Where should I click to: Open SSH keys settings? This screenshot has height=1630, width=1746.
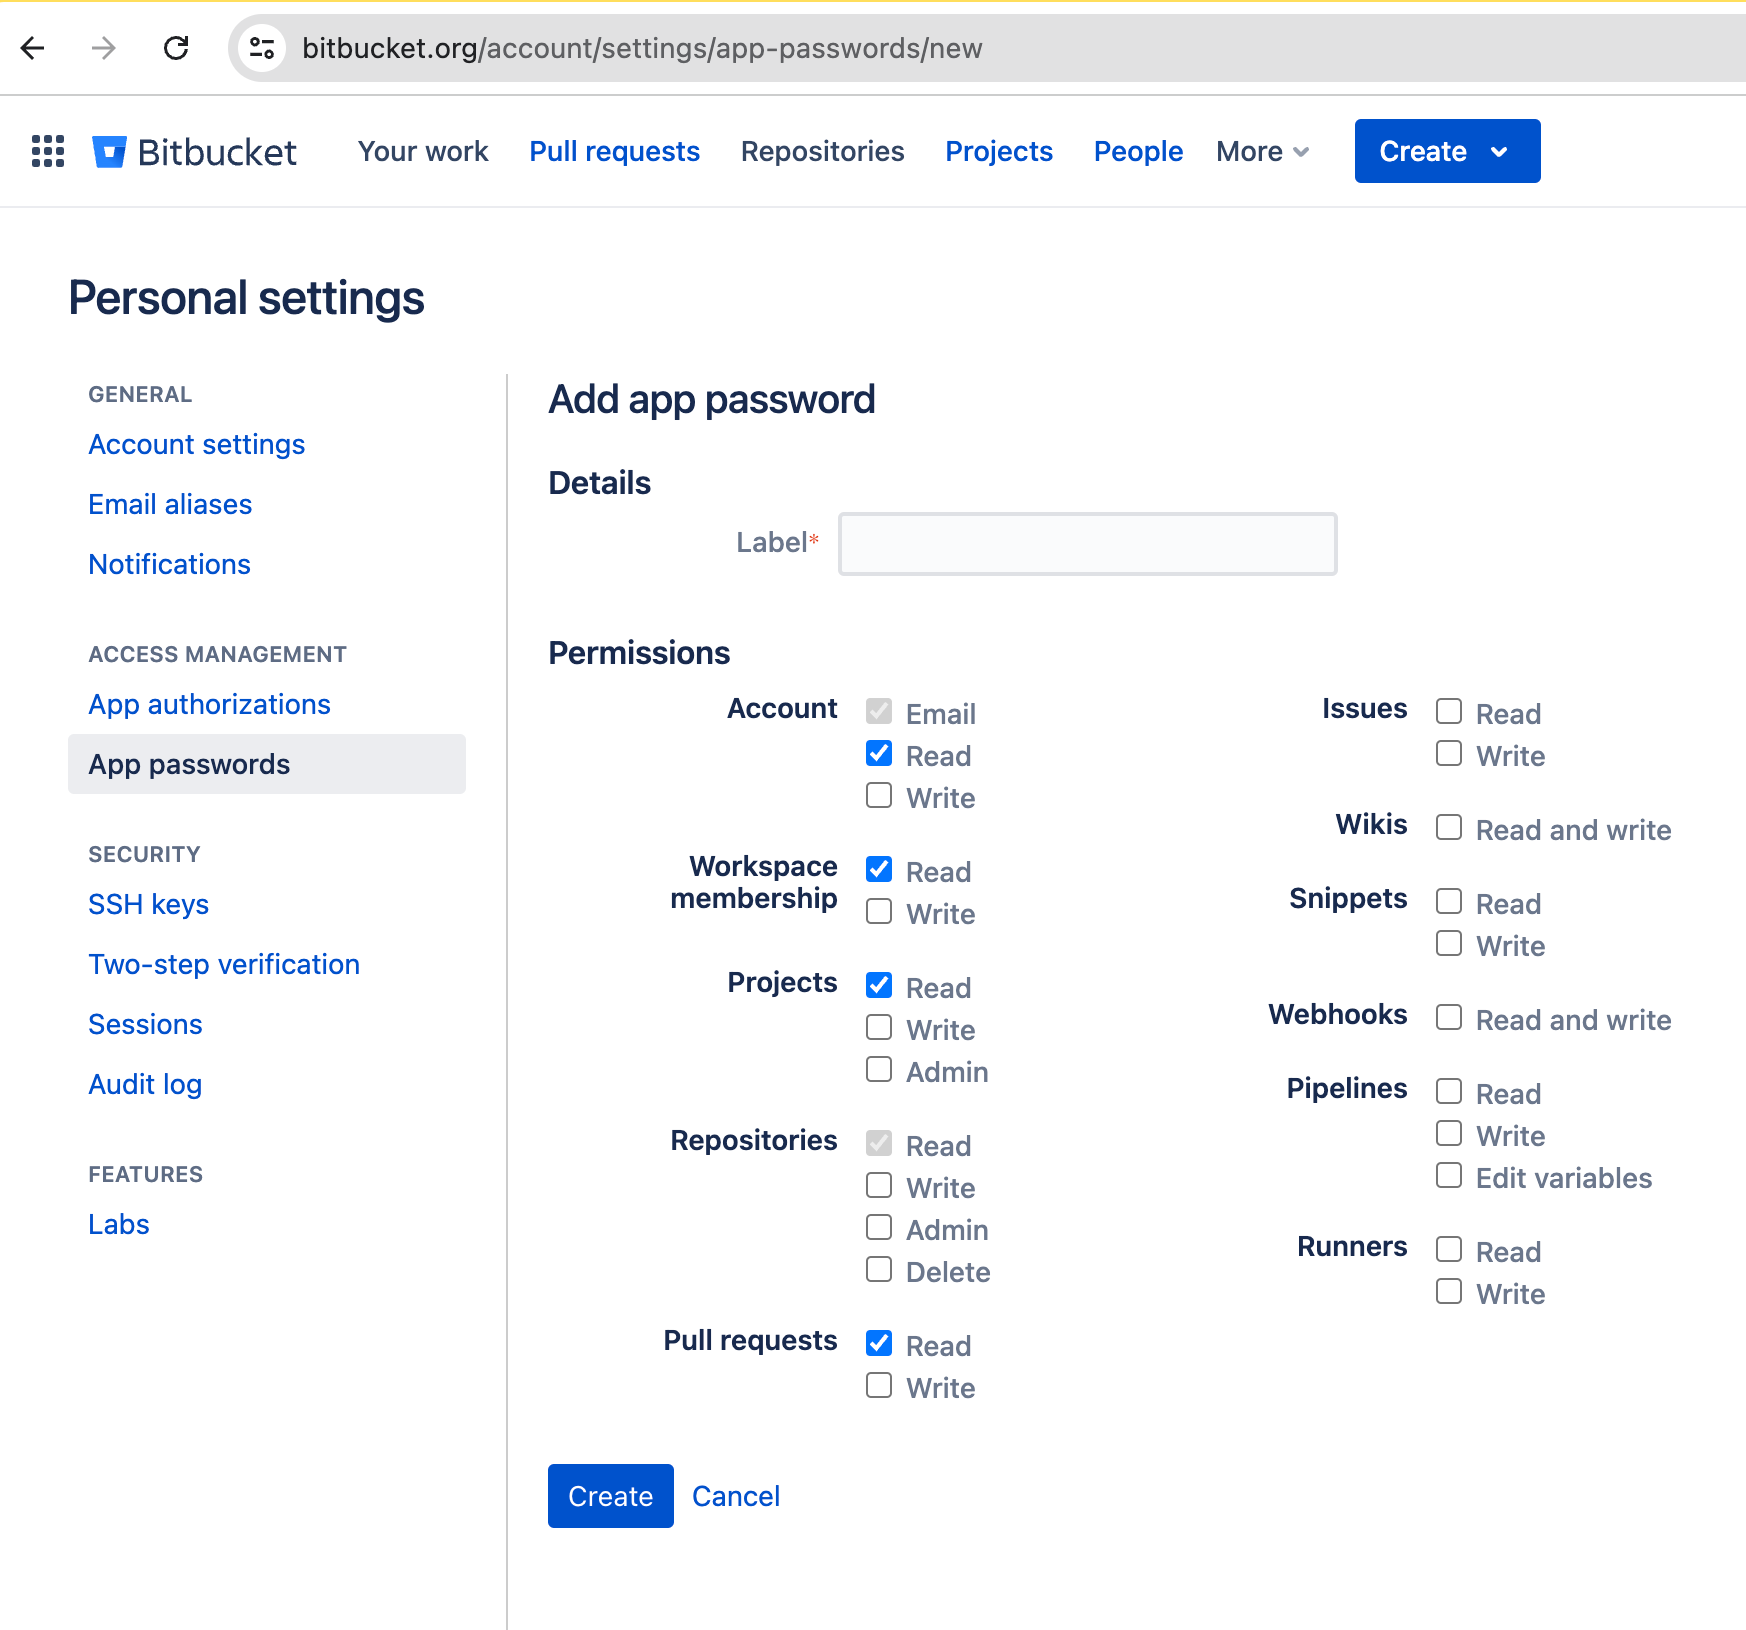148,904
